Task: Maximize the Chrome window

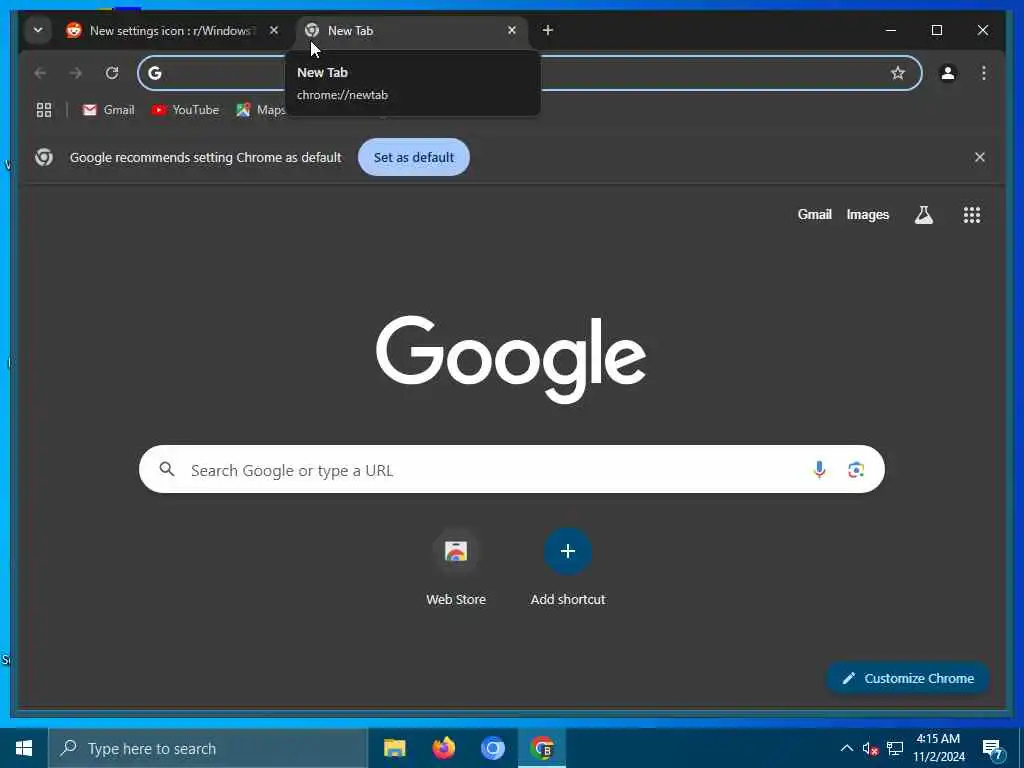Action: [x=936, y=30]
